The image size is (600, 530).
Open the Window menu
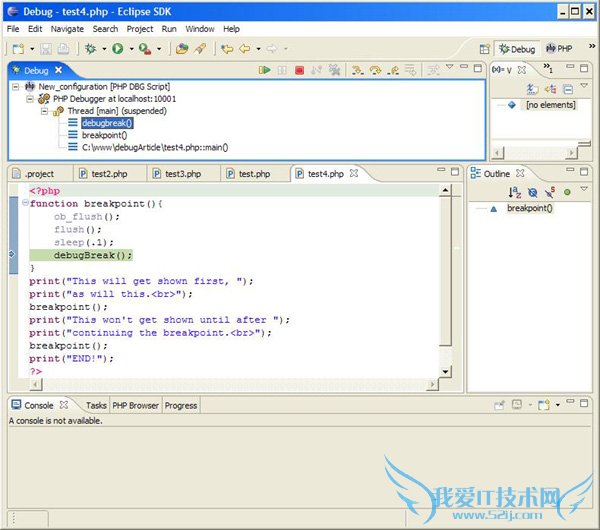tap(200, 29)
